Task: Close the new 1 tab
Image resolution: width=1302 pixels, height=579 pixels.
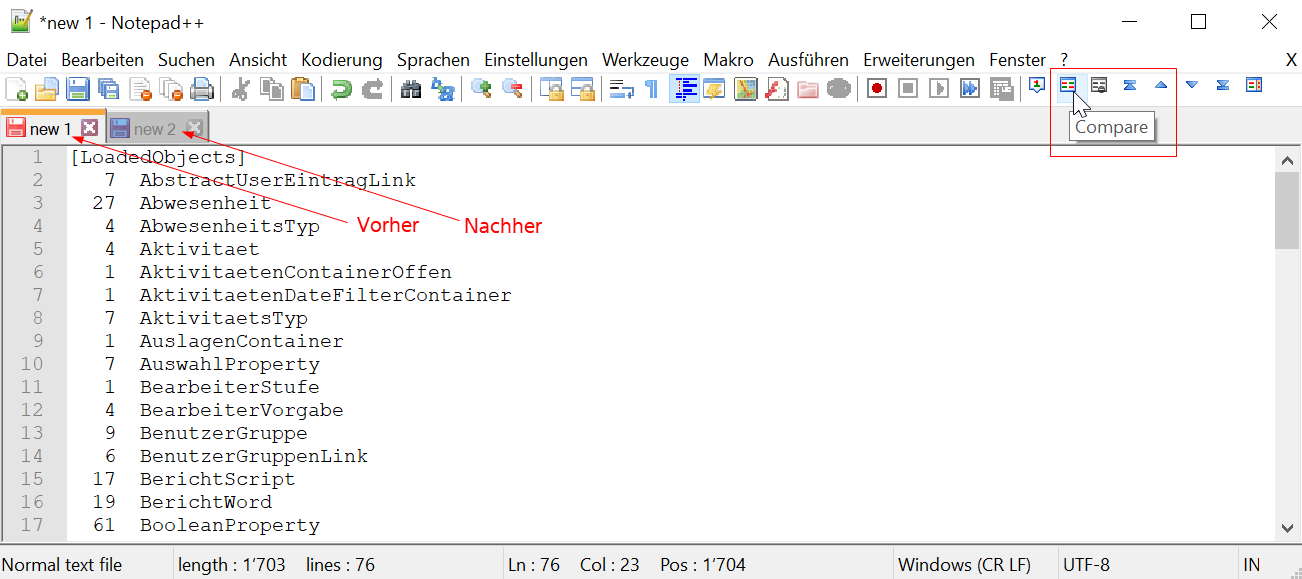Action: pos(90,128)
